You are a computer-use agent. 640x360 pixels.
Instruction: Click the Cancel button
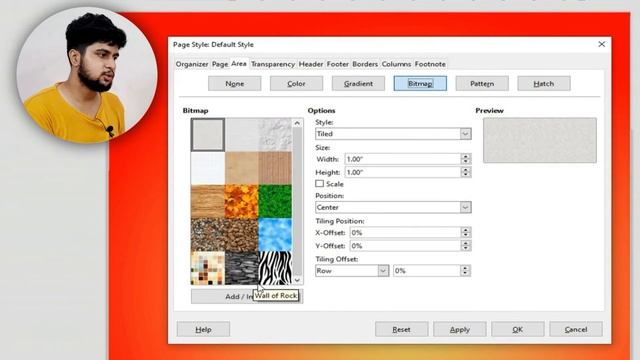click(x=576, y=329)
